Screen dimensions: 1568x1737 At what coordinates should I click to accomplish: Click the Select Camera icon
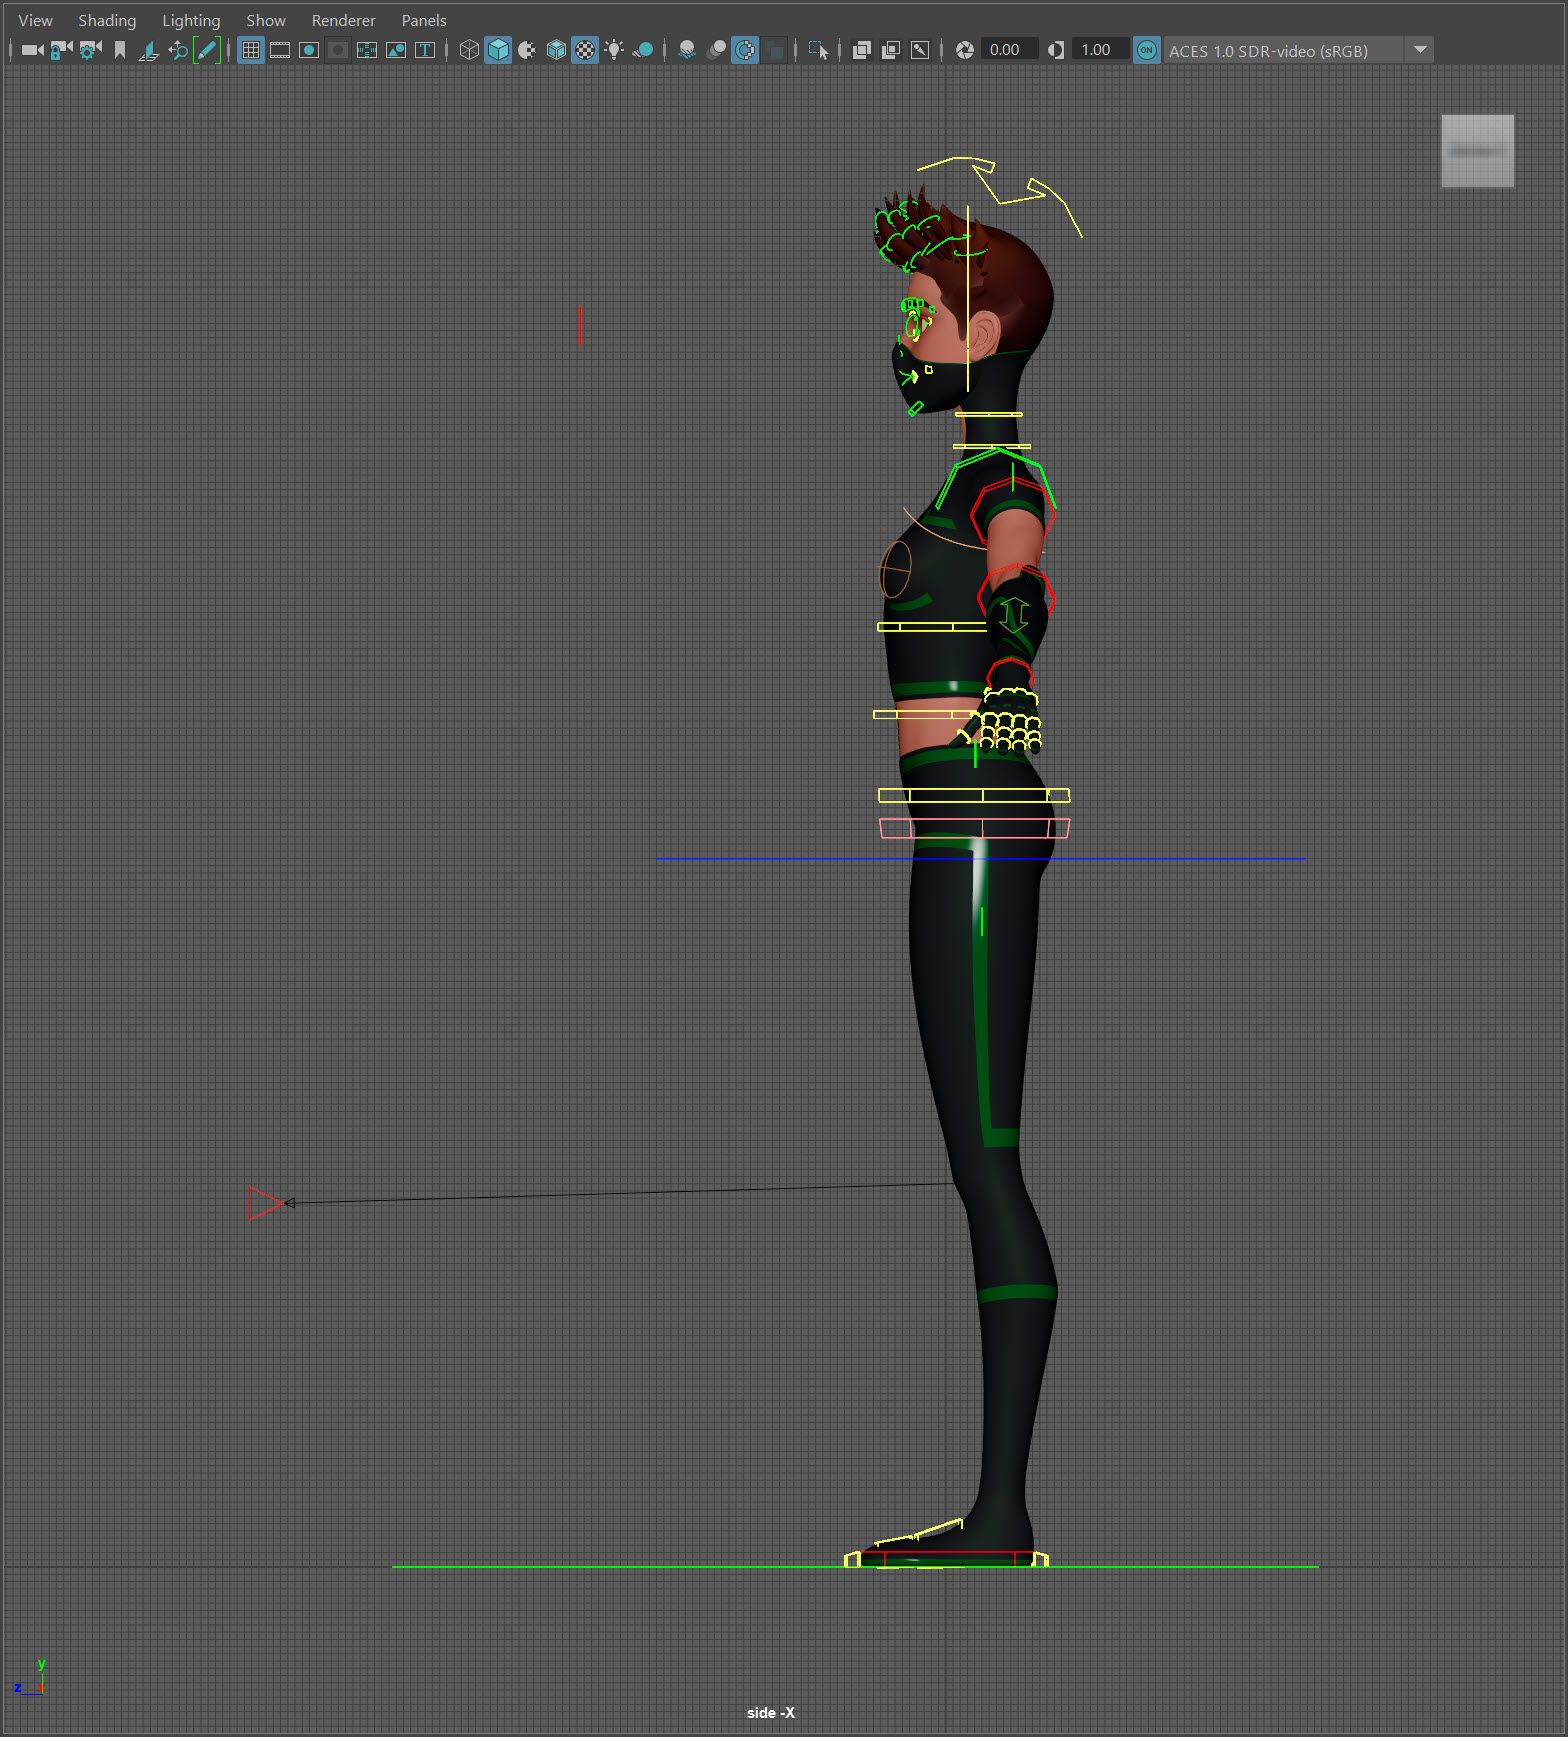click(32, 50)
